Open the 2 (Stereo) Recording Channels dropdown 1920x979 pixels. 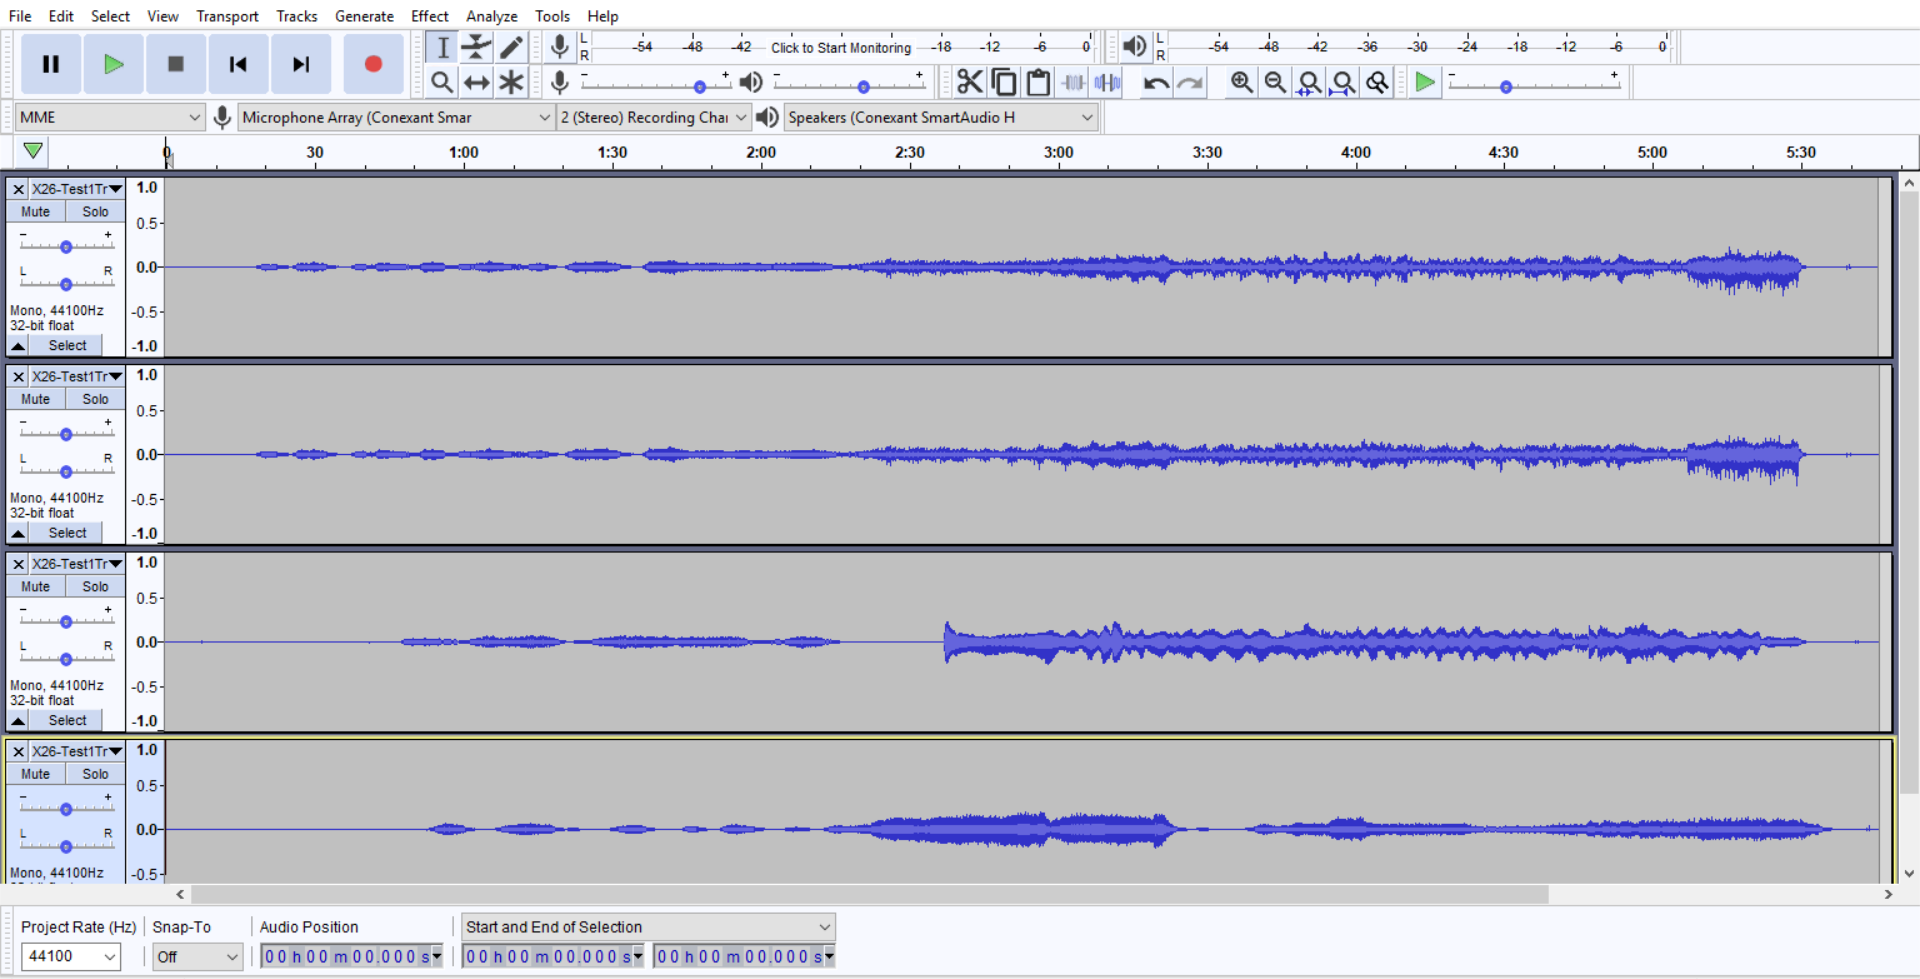pyautogui.click(x=653, y=117)
